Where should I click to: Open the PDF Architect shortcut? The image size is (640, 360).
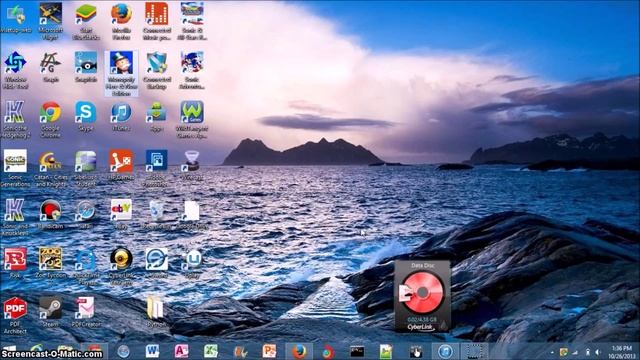pos(15,315)
